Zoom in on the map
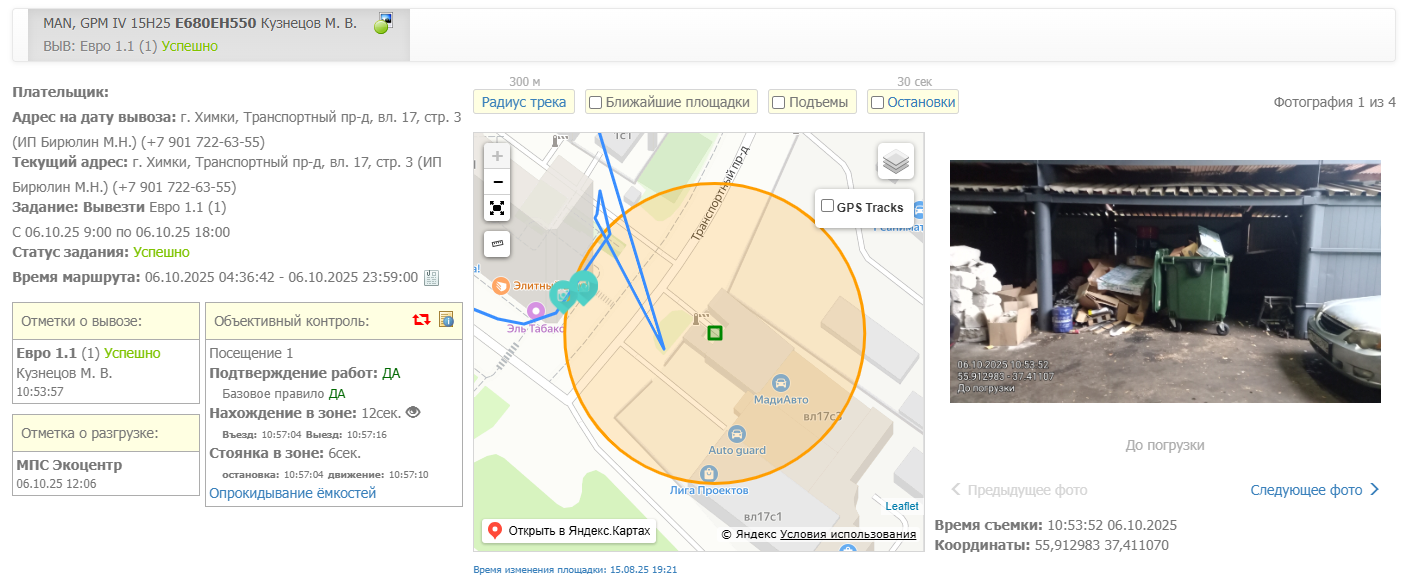 497,156
